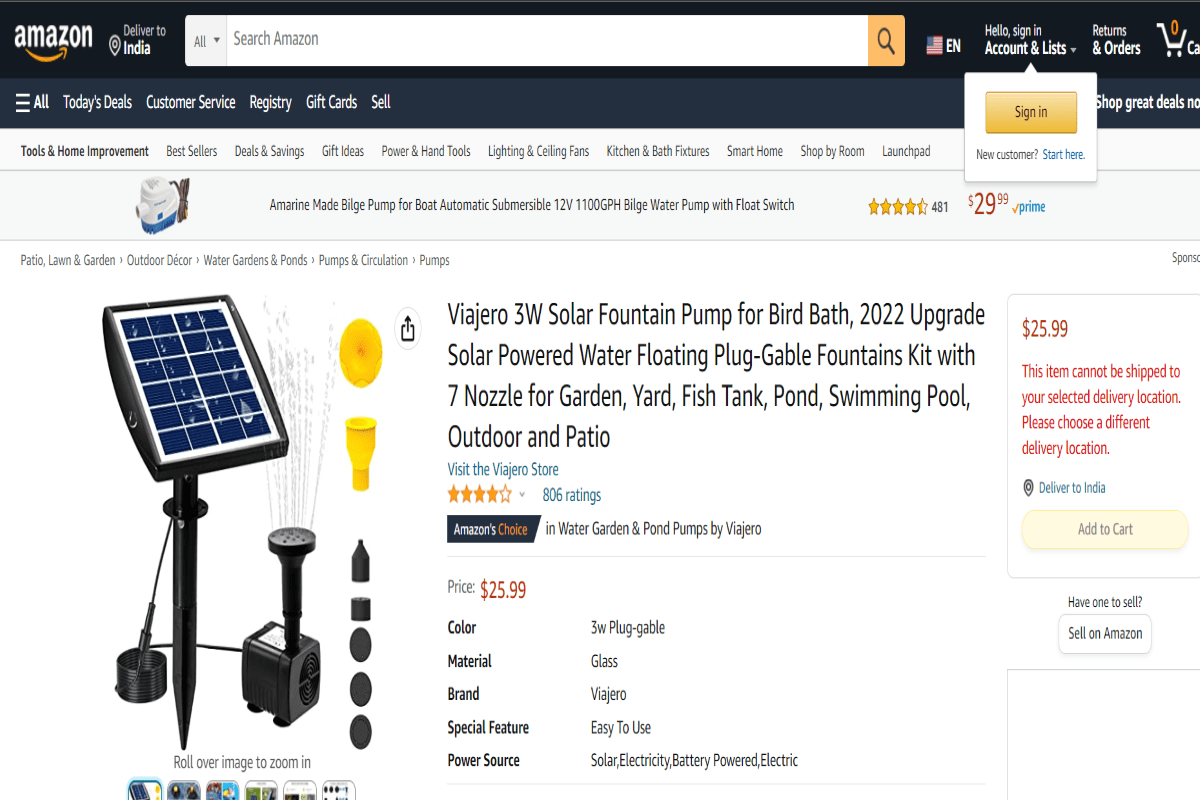Visit the Viajero Store link

coord(503,469)
